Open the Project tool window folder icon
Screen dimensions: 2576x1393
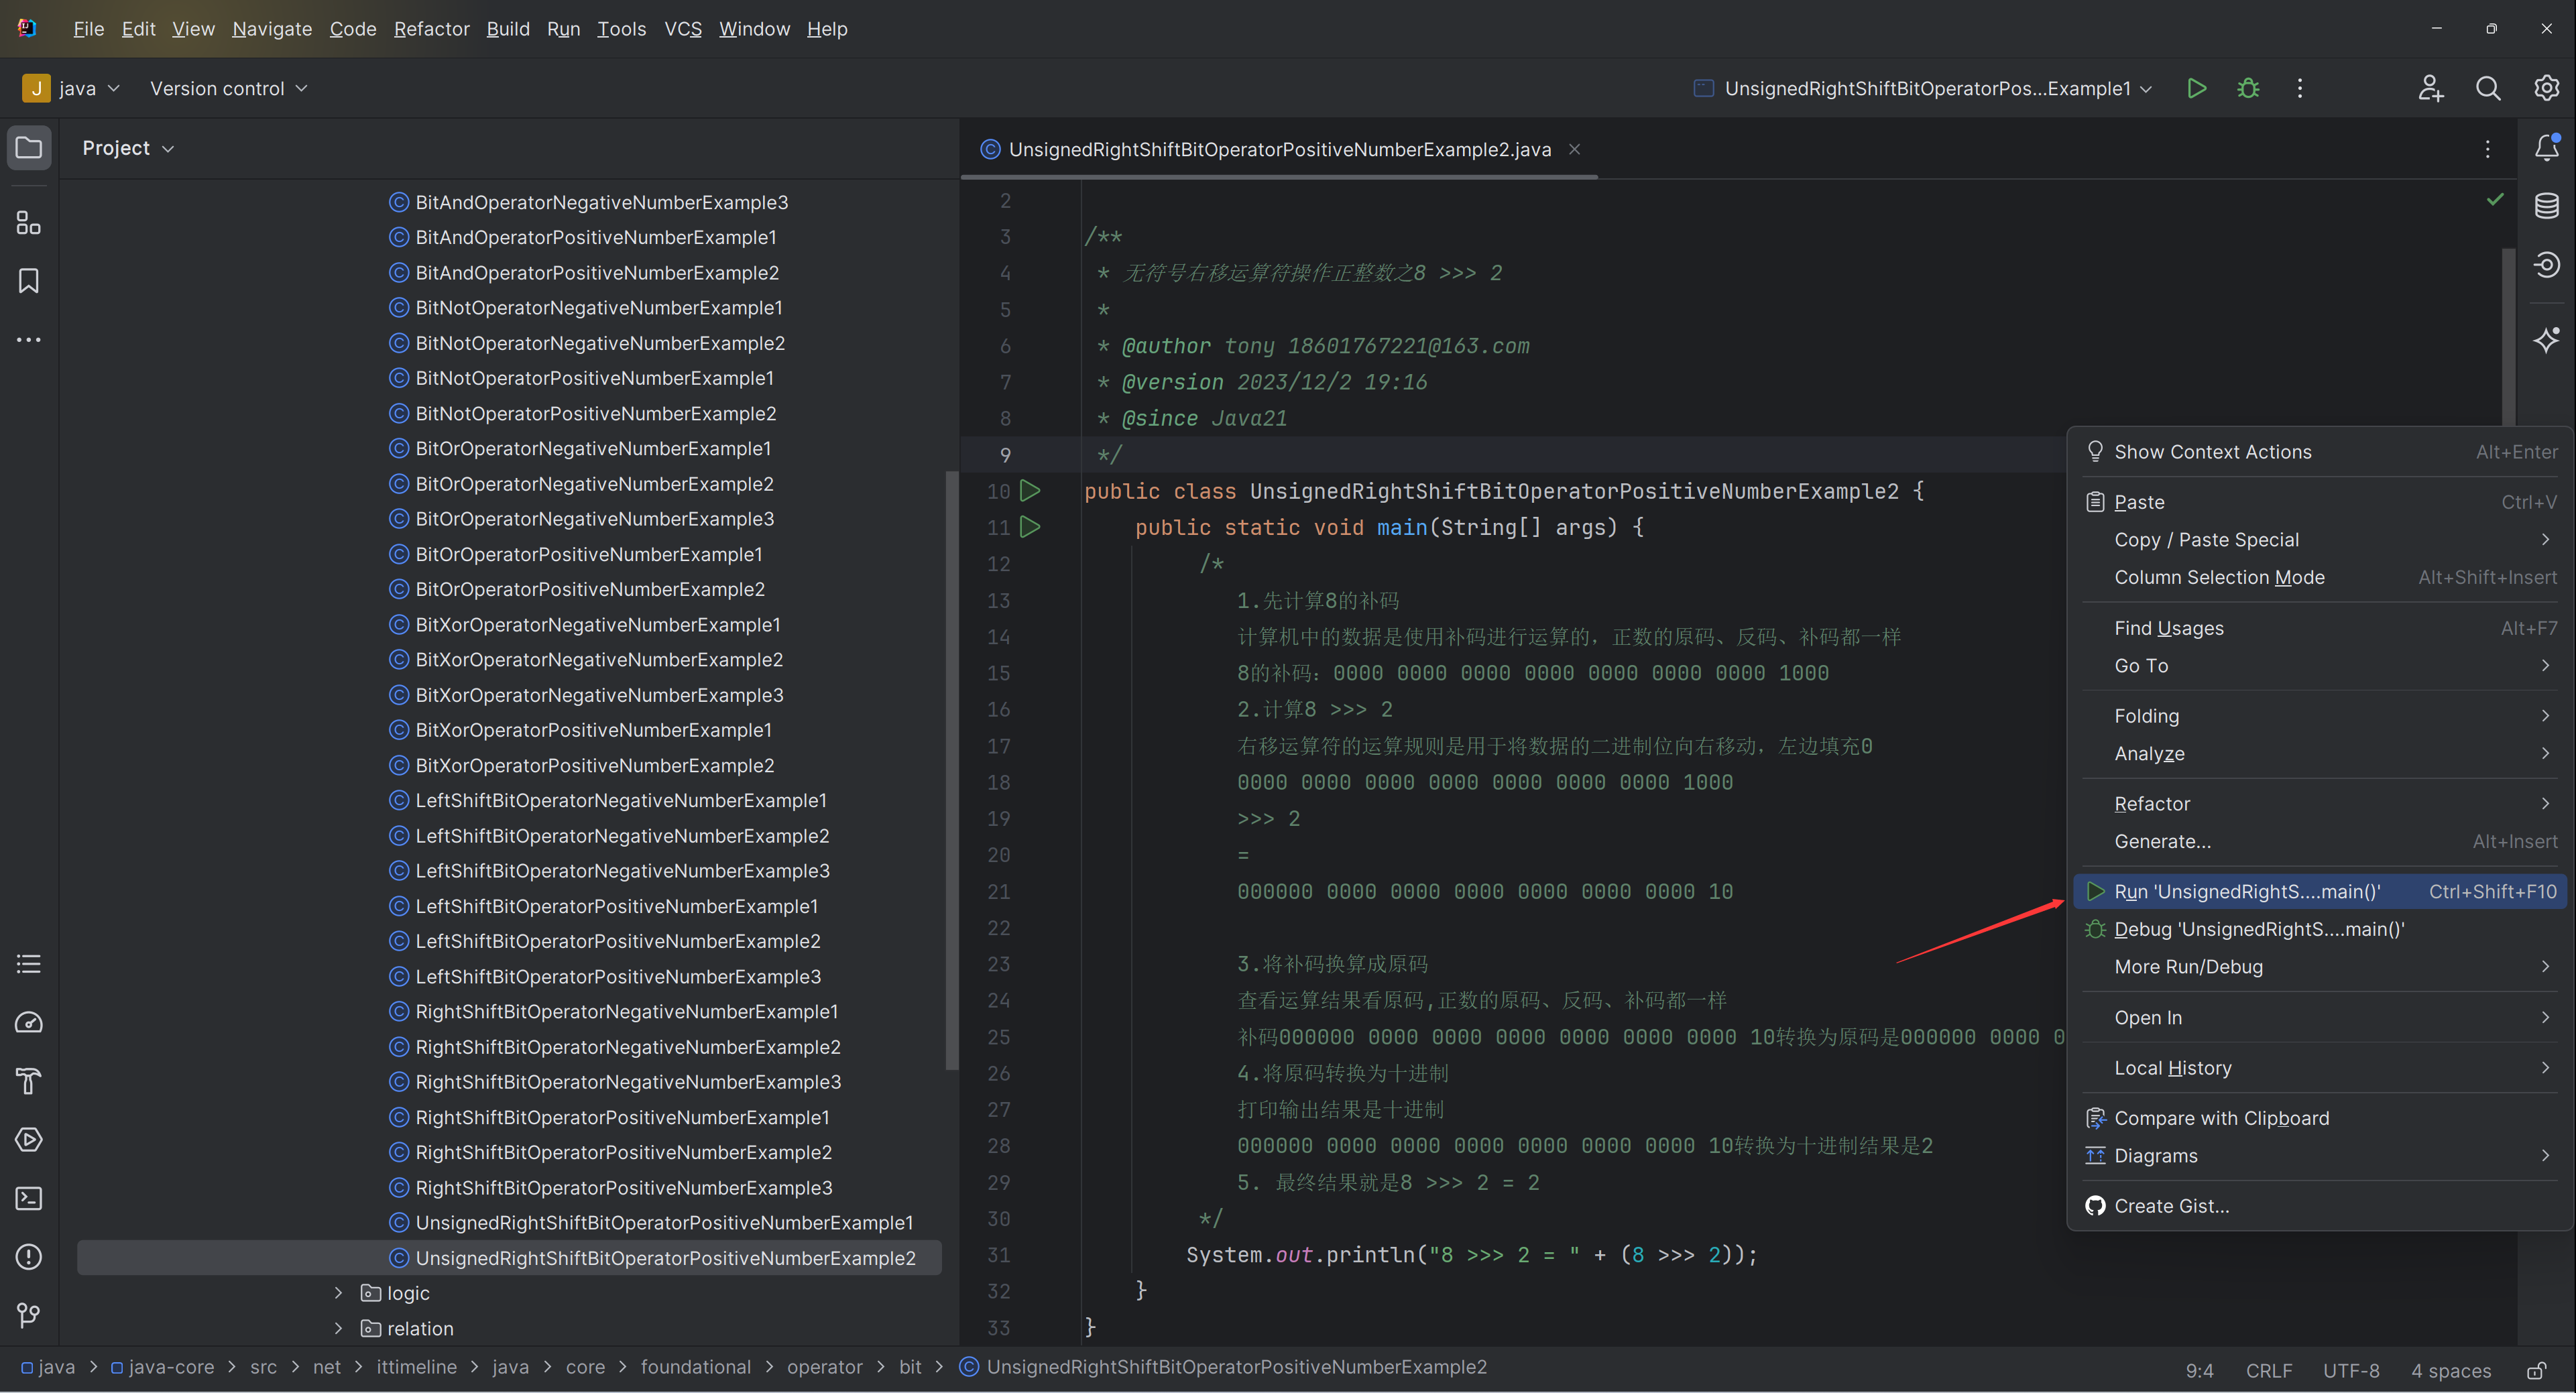(29, 148)
